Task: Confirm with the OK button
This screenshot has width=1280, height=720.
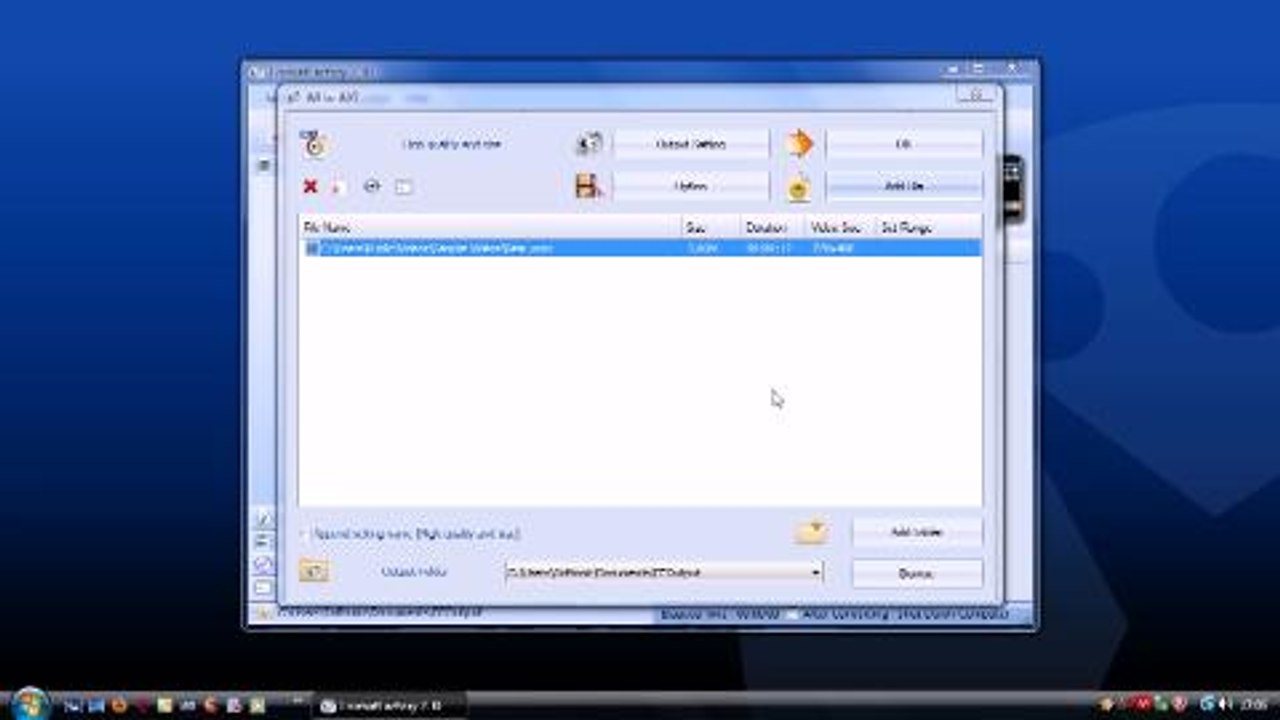Action: [x=904, y=144]
